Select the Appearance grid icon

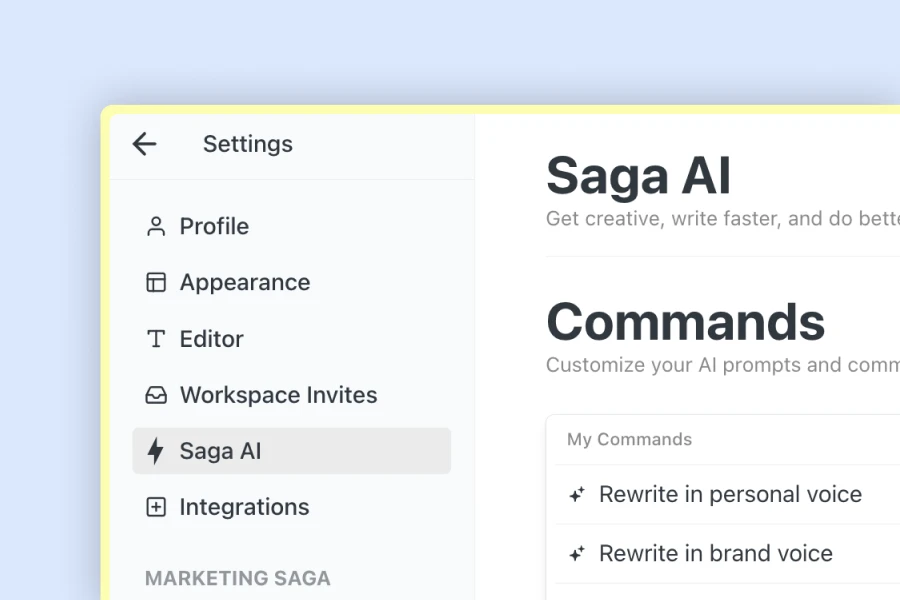tap(155, 282)
